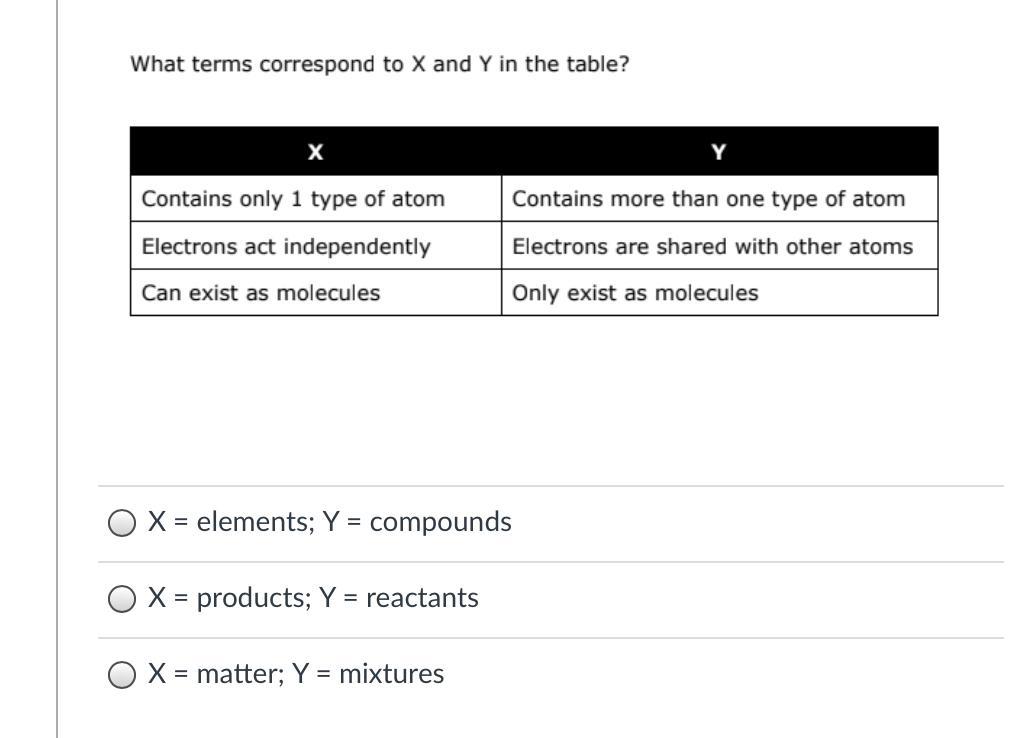Image resolution: width=1016 pixels, height=738 pixels.
Task: Click the 'X = products' answer text
Action: (230, 598)
